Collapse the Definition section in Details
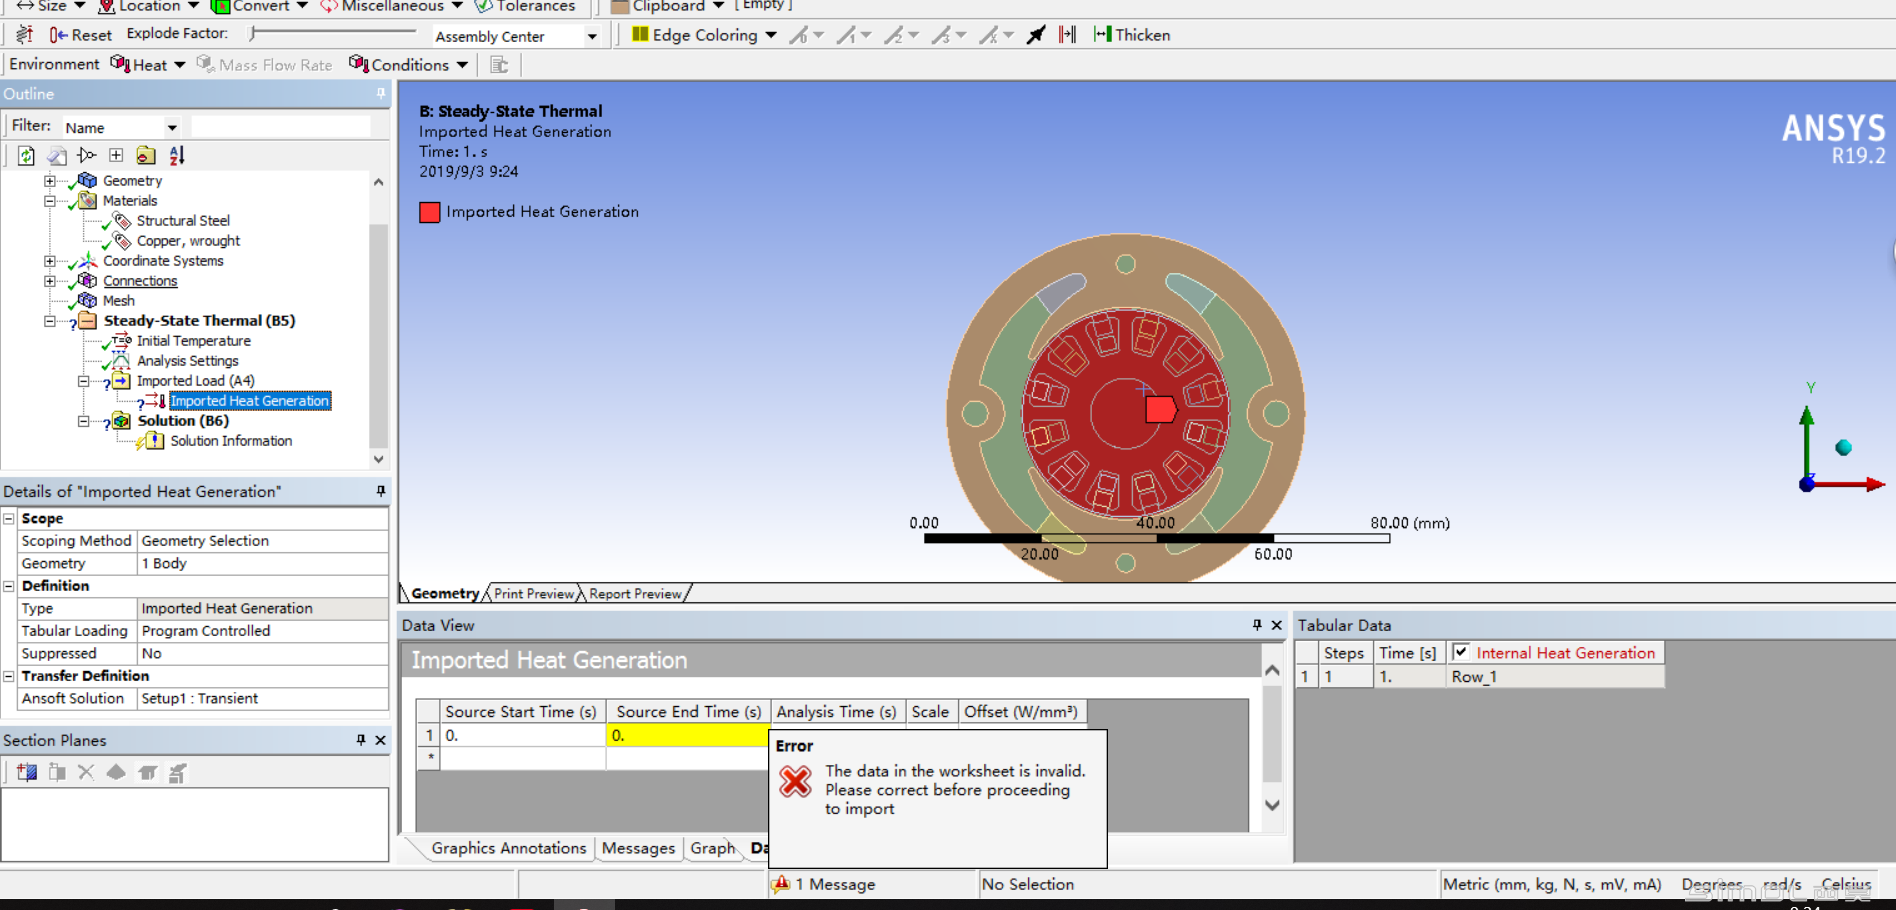1896x910 pixels. point(9,586)
